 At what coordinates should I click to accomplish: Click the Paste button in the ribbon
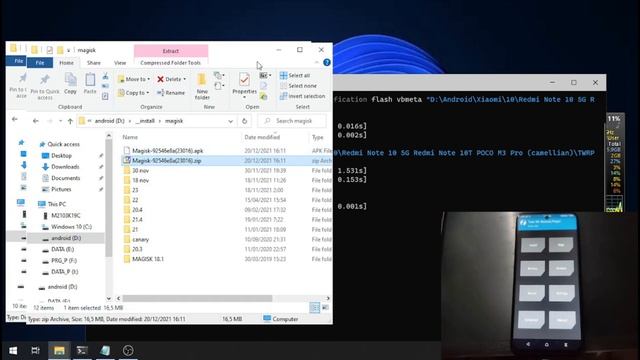(x=90, y=84)
